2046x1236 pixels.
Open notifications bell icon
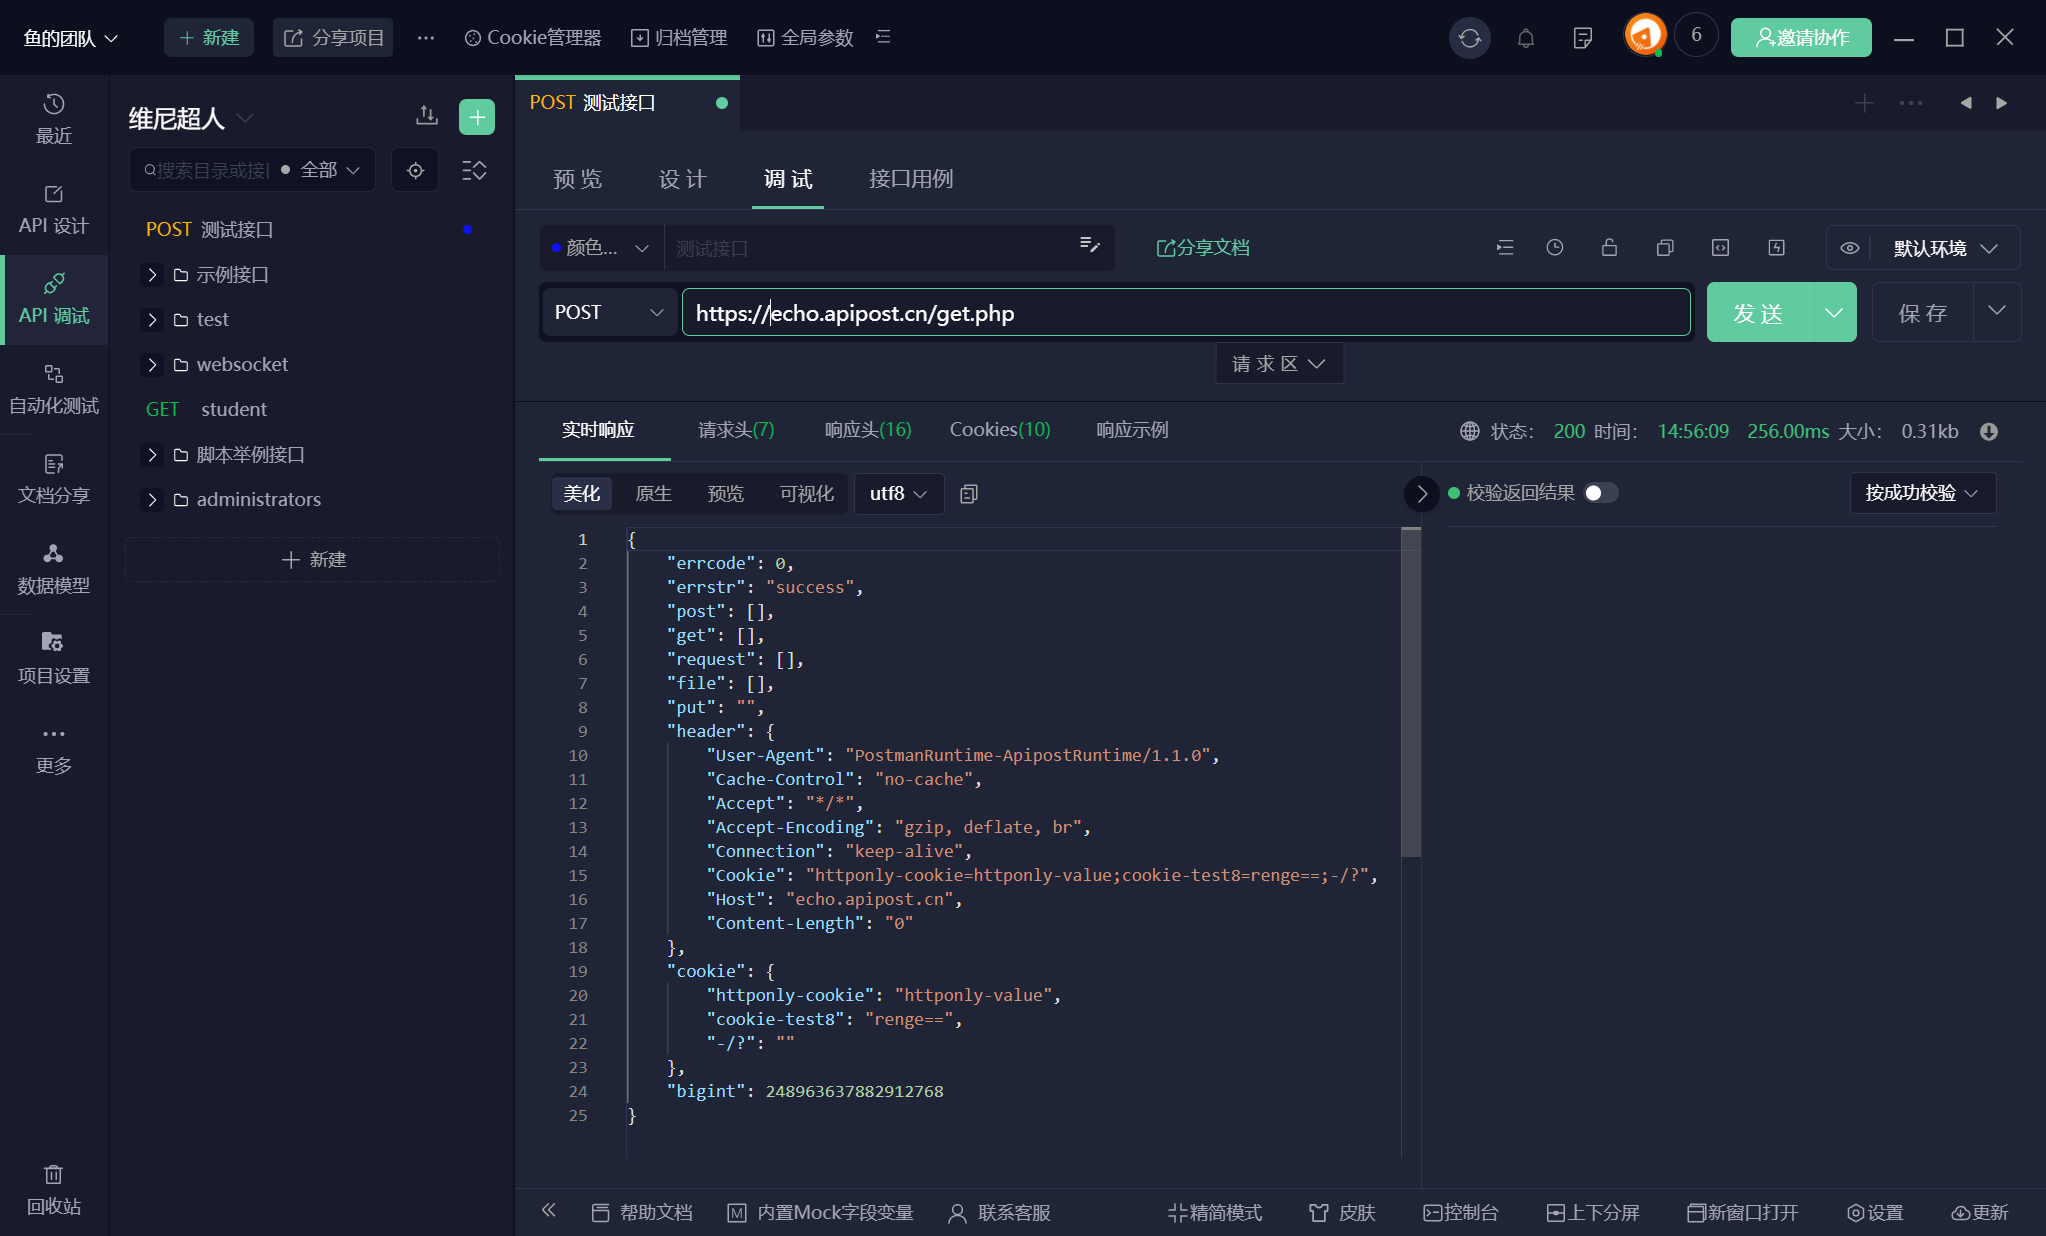click(1525, 38)
